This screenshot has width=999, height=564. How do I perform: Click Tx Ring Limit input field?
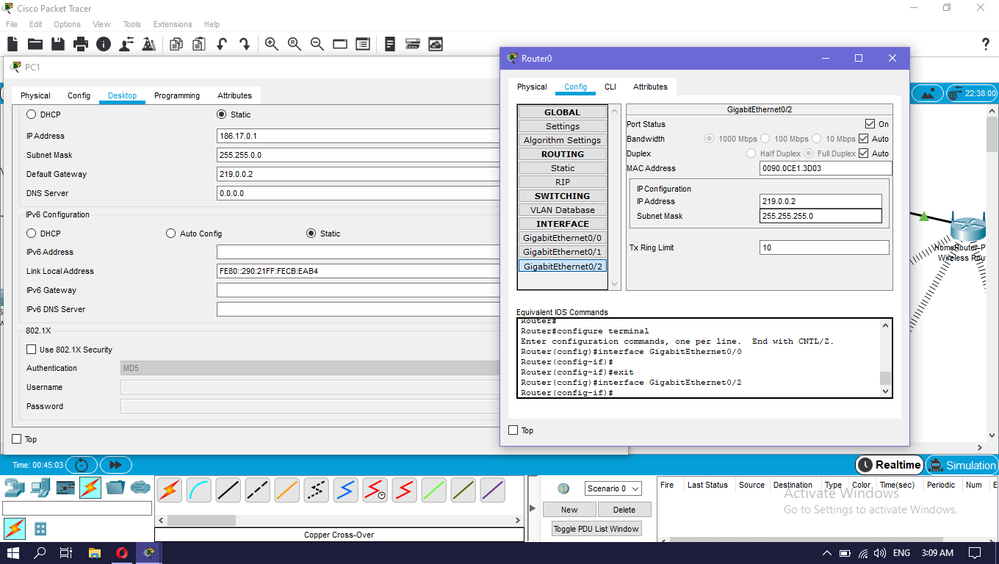824,247
